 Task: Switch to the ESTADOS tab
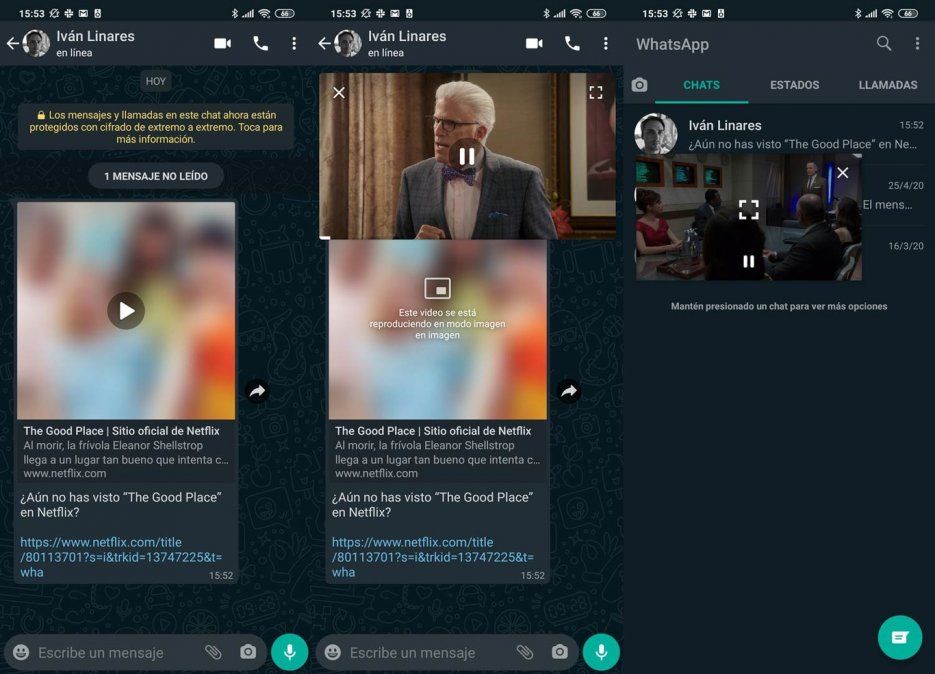794,85
